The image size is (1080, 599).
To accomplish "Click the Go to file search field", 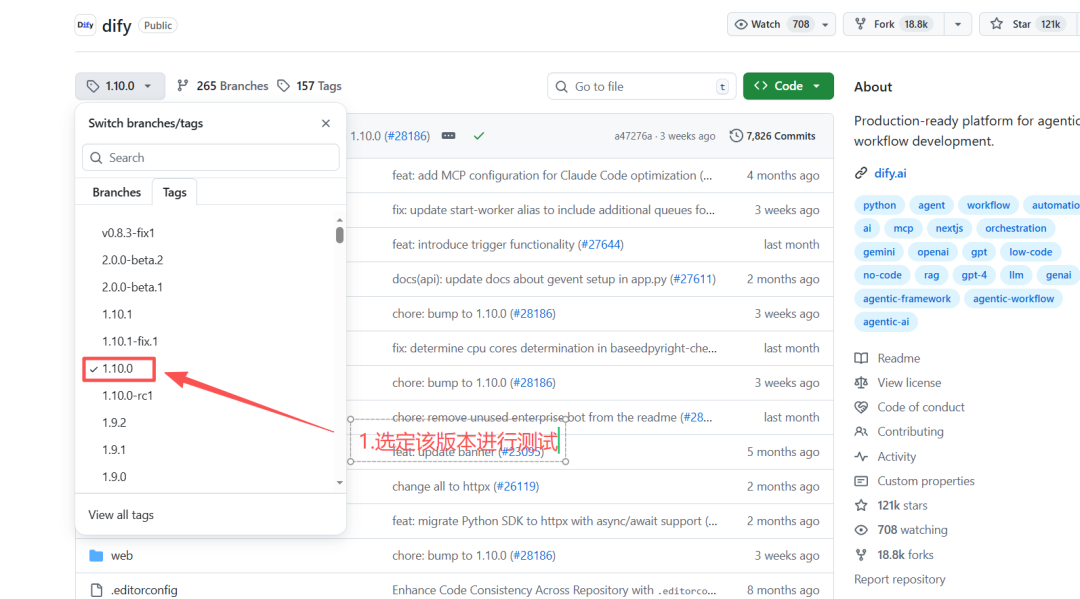I will pos(641,87).
